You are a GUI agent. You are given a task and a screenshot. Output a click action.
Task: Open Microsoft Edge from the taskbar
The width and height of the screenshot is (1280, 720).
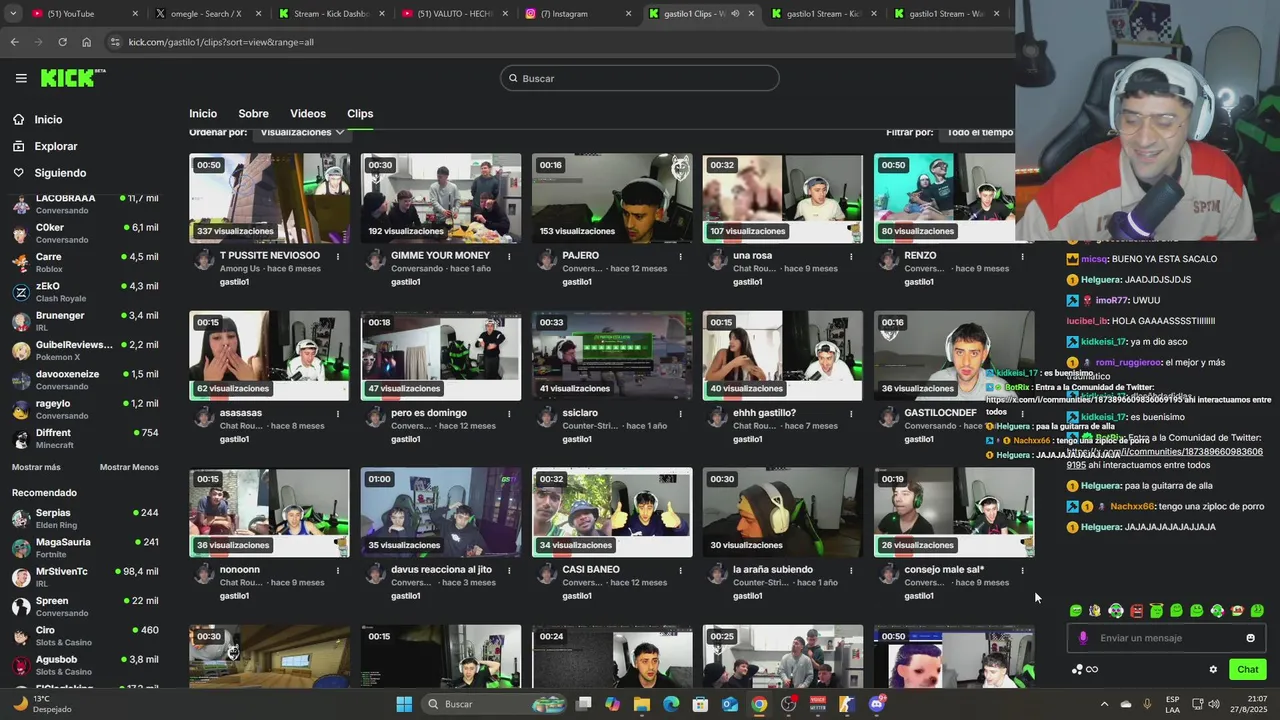point(671,704)
